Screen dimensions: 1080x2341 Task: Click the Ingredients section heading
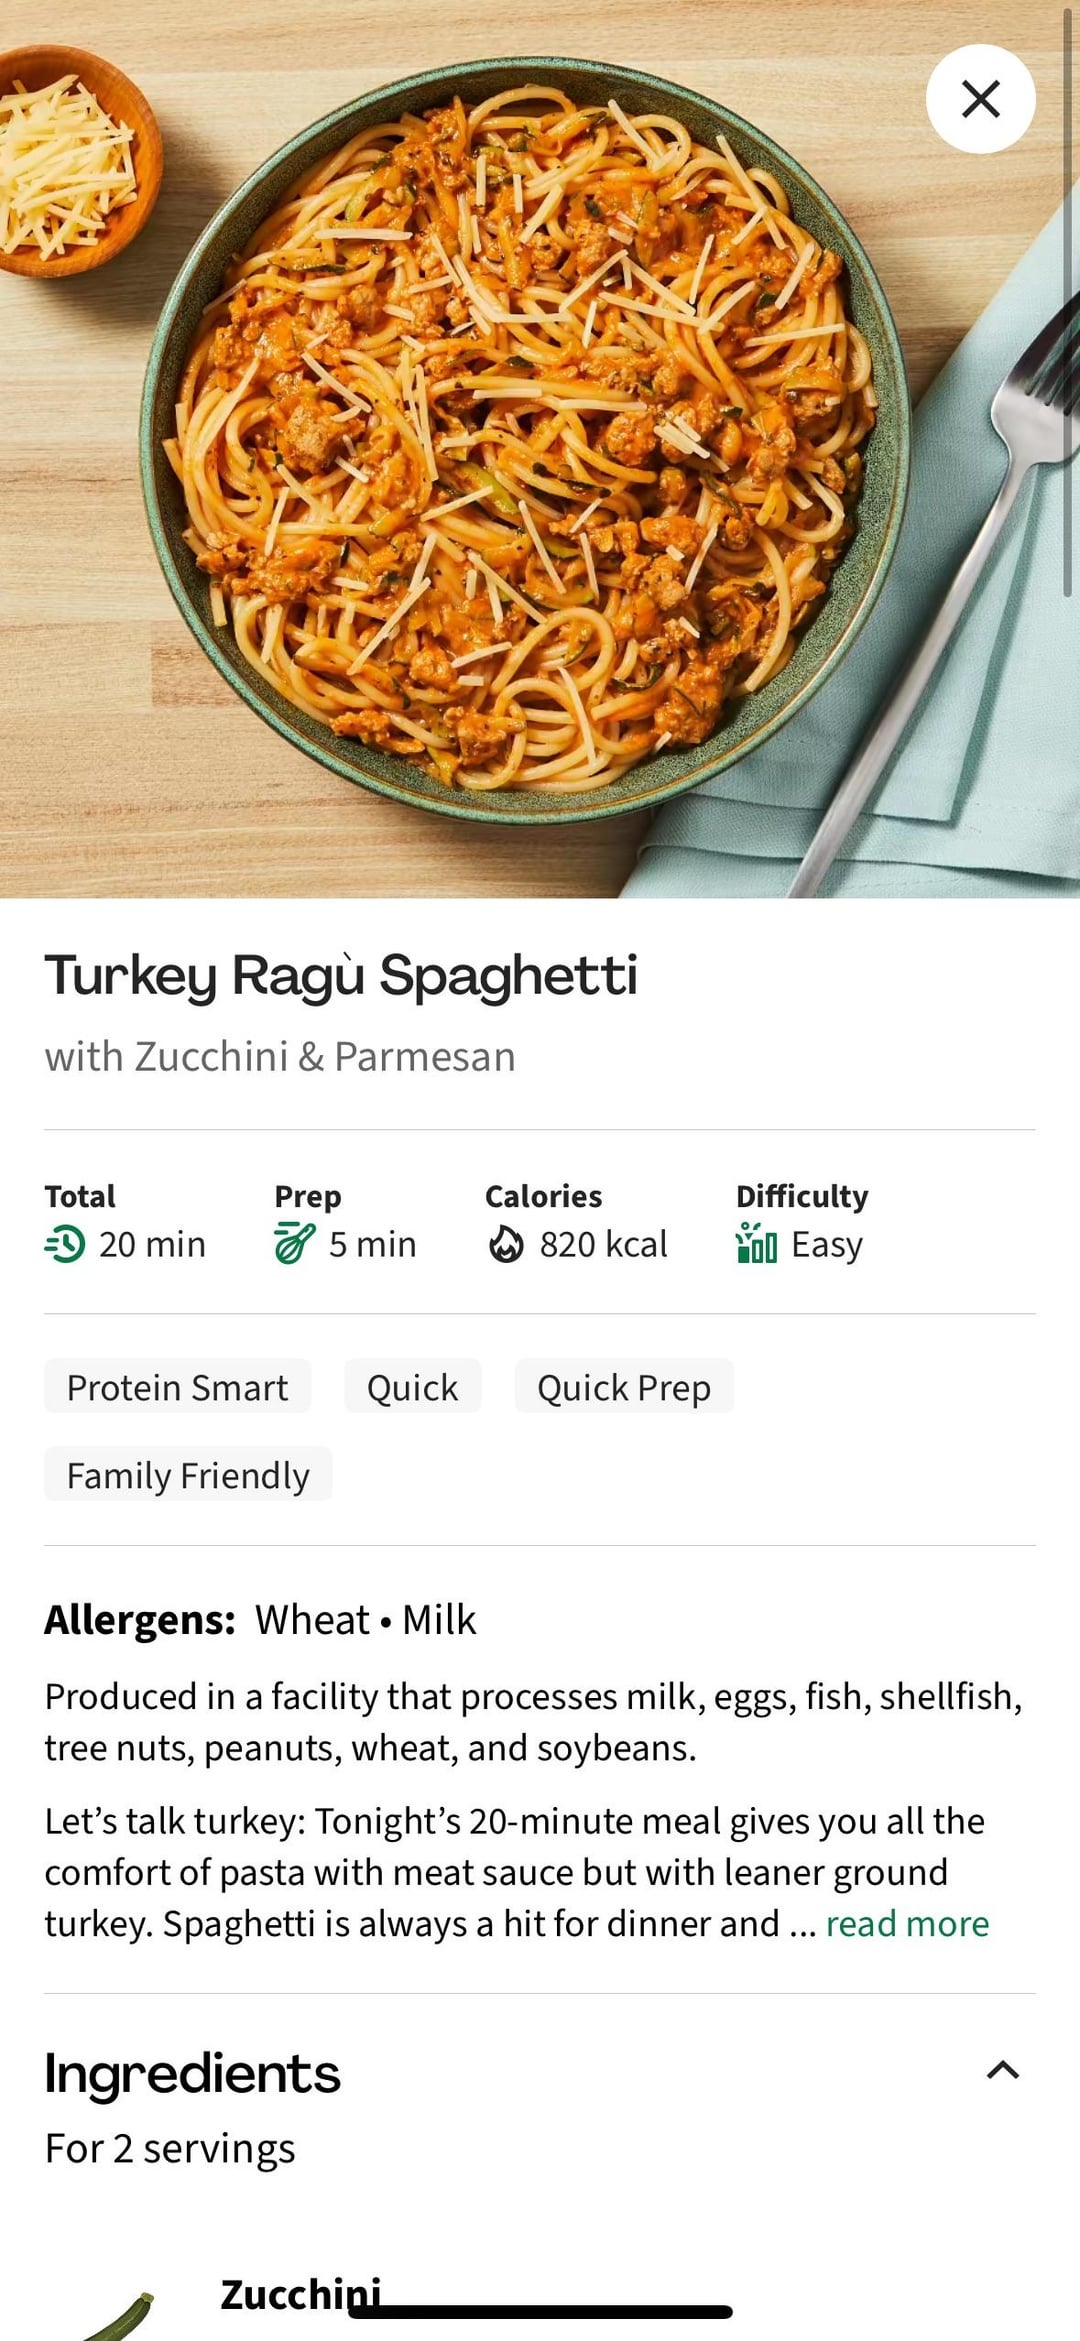tap(193, 2073)
